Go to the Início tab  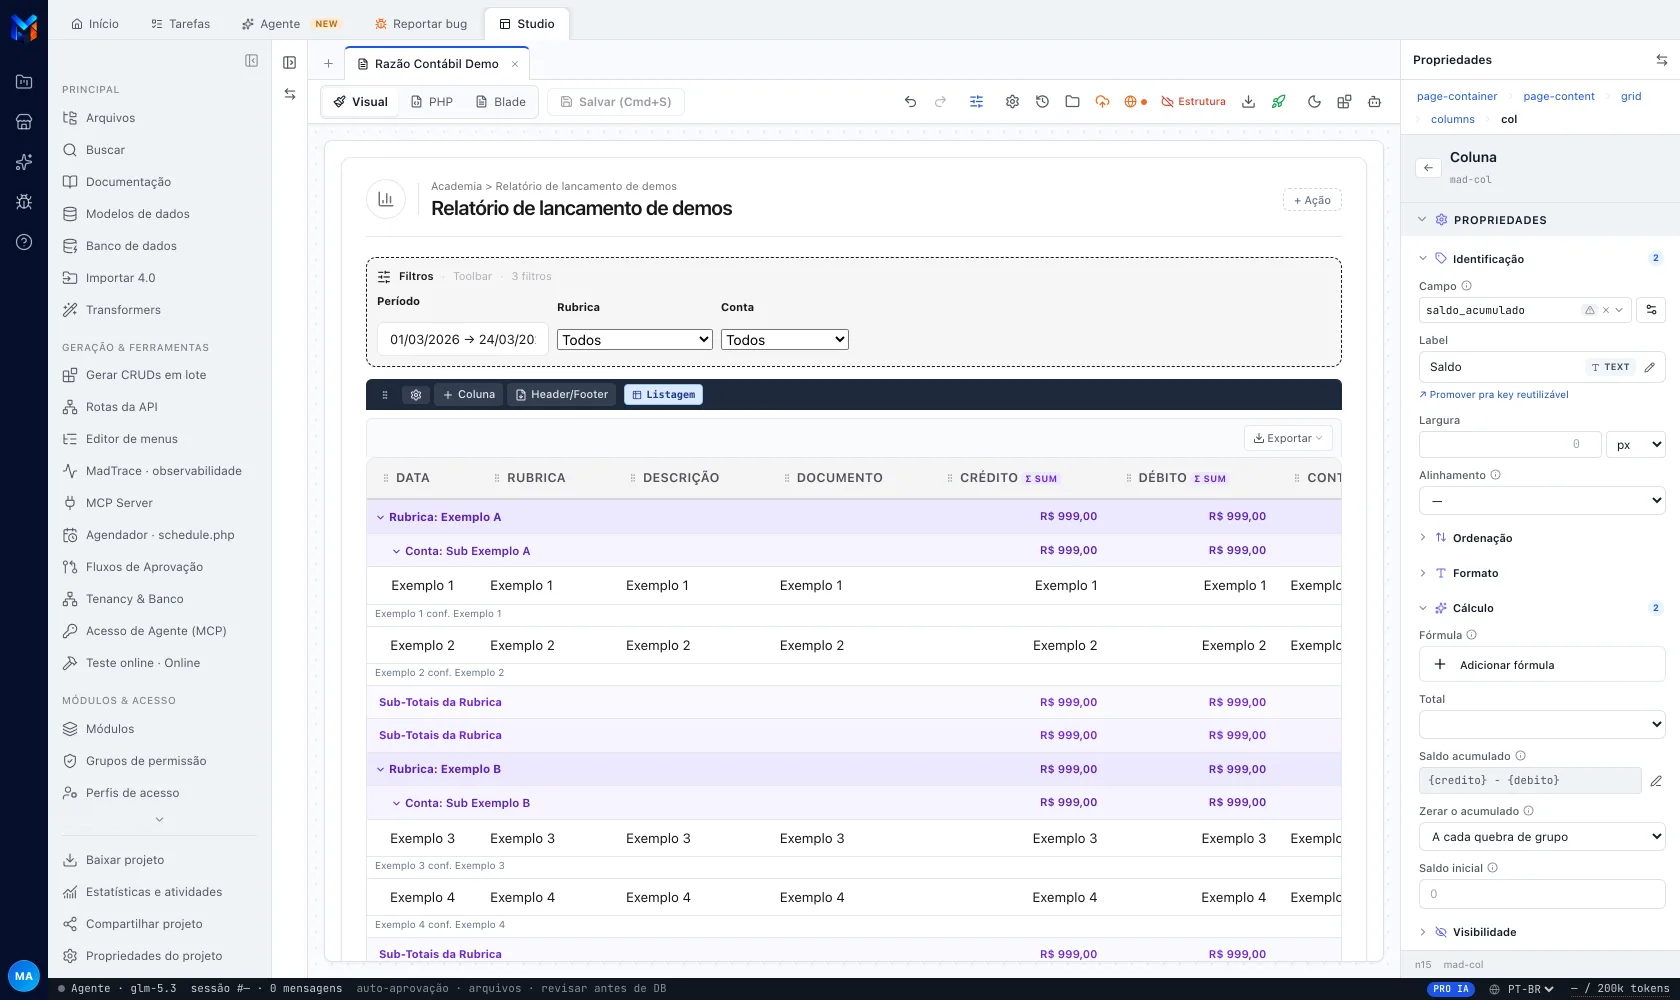point(95,24)
